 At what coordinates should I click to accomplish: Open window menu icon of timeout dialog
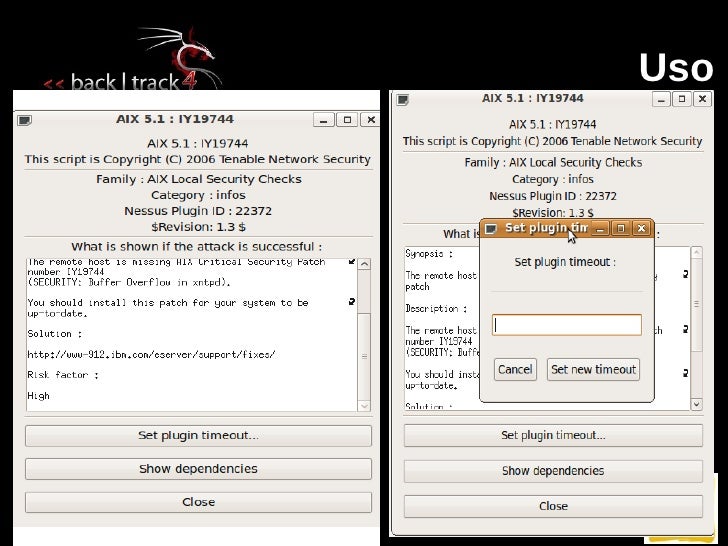click(491, 228)
